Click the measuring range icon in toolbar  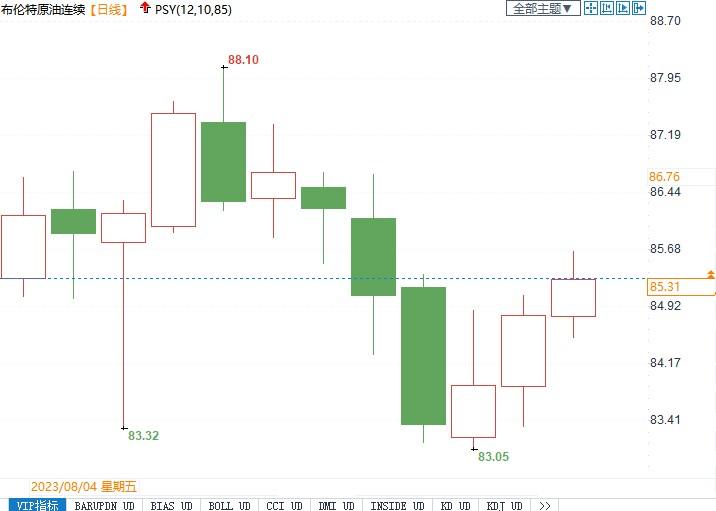coord(607,8)
